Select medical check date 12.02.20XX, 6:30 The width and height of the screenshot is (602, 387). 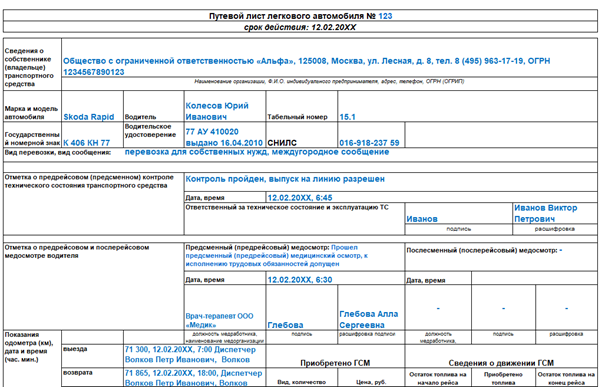coord(300,280)
